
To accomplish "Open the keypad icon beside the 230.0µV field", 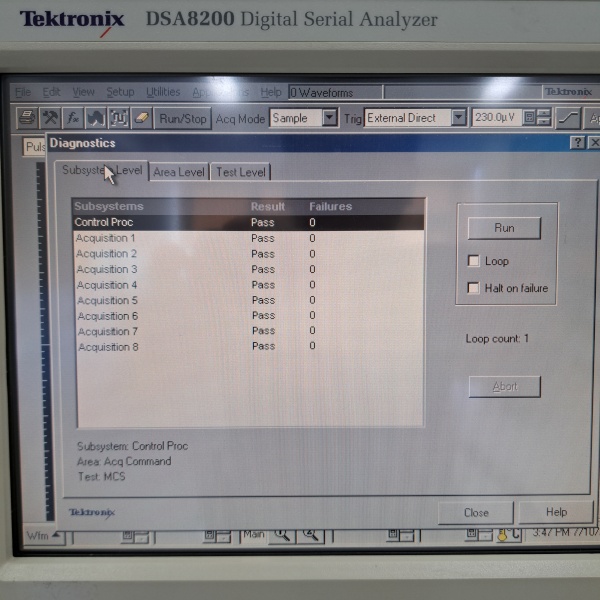I will tap(529, 117).
